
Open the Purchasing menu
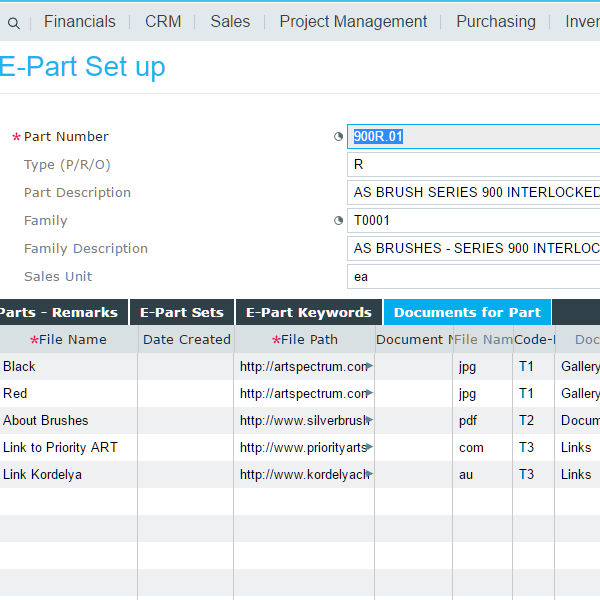495,21
